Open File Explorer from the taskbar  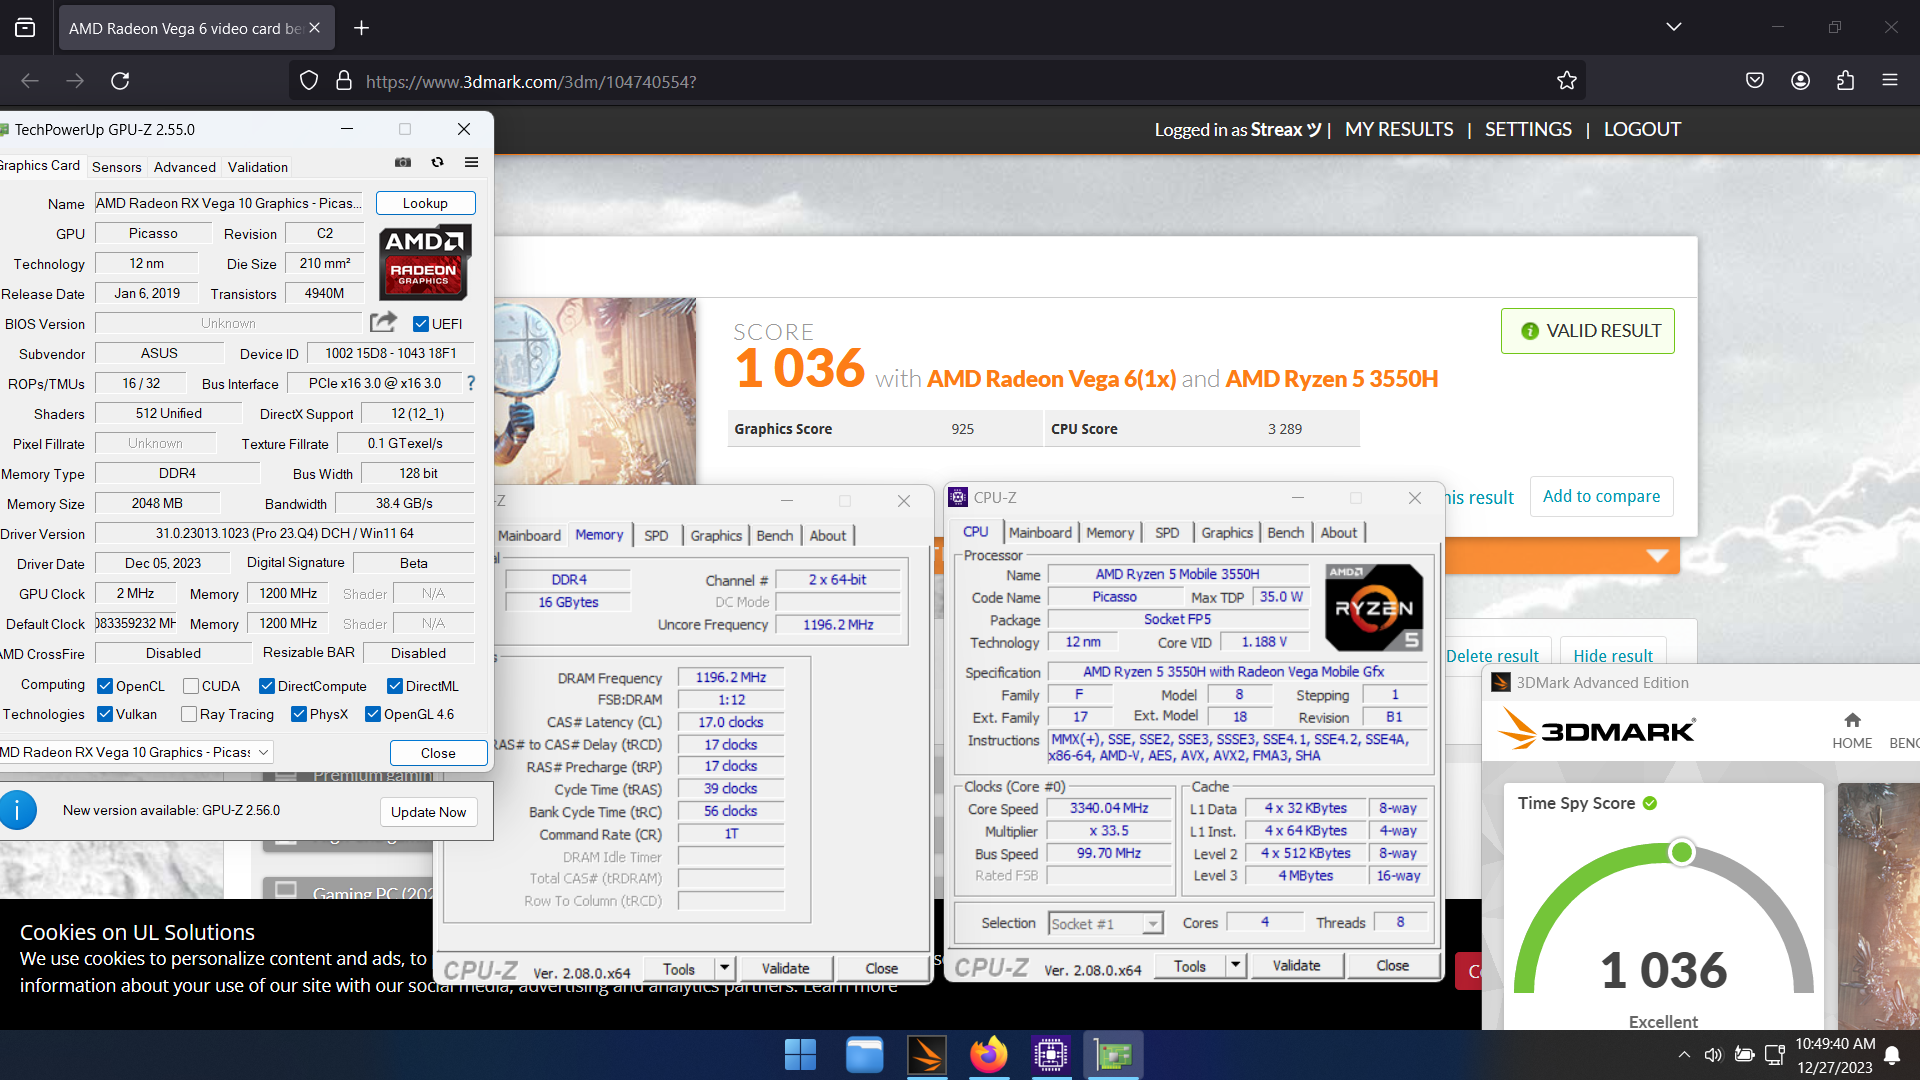864,1055
